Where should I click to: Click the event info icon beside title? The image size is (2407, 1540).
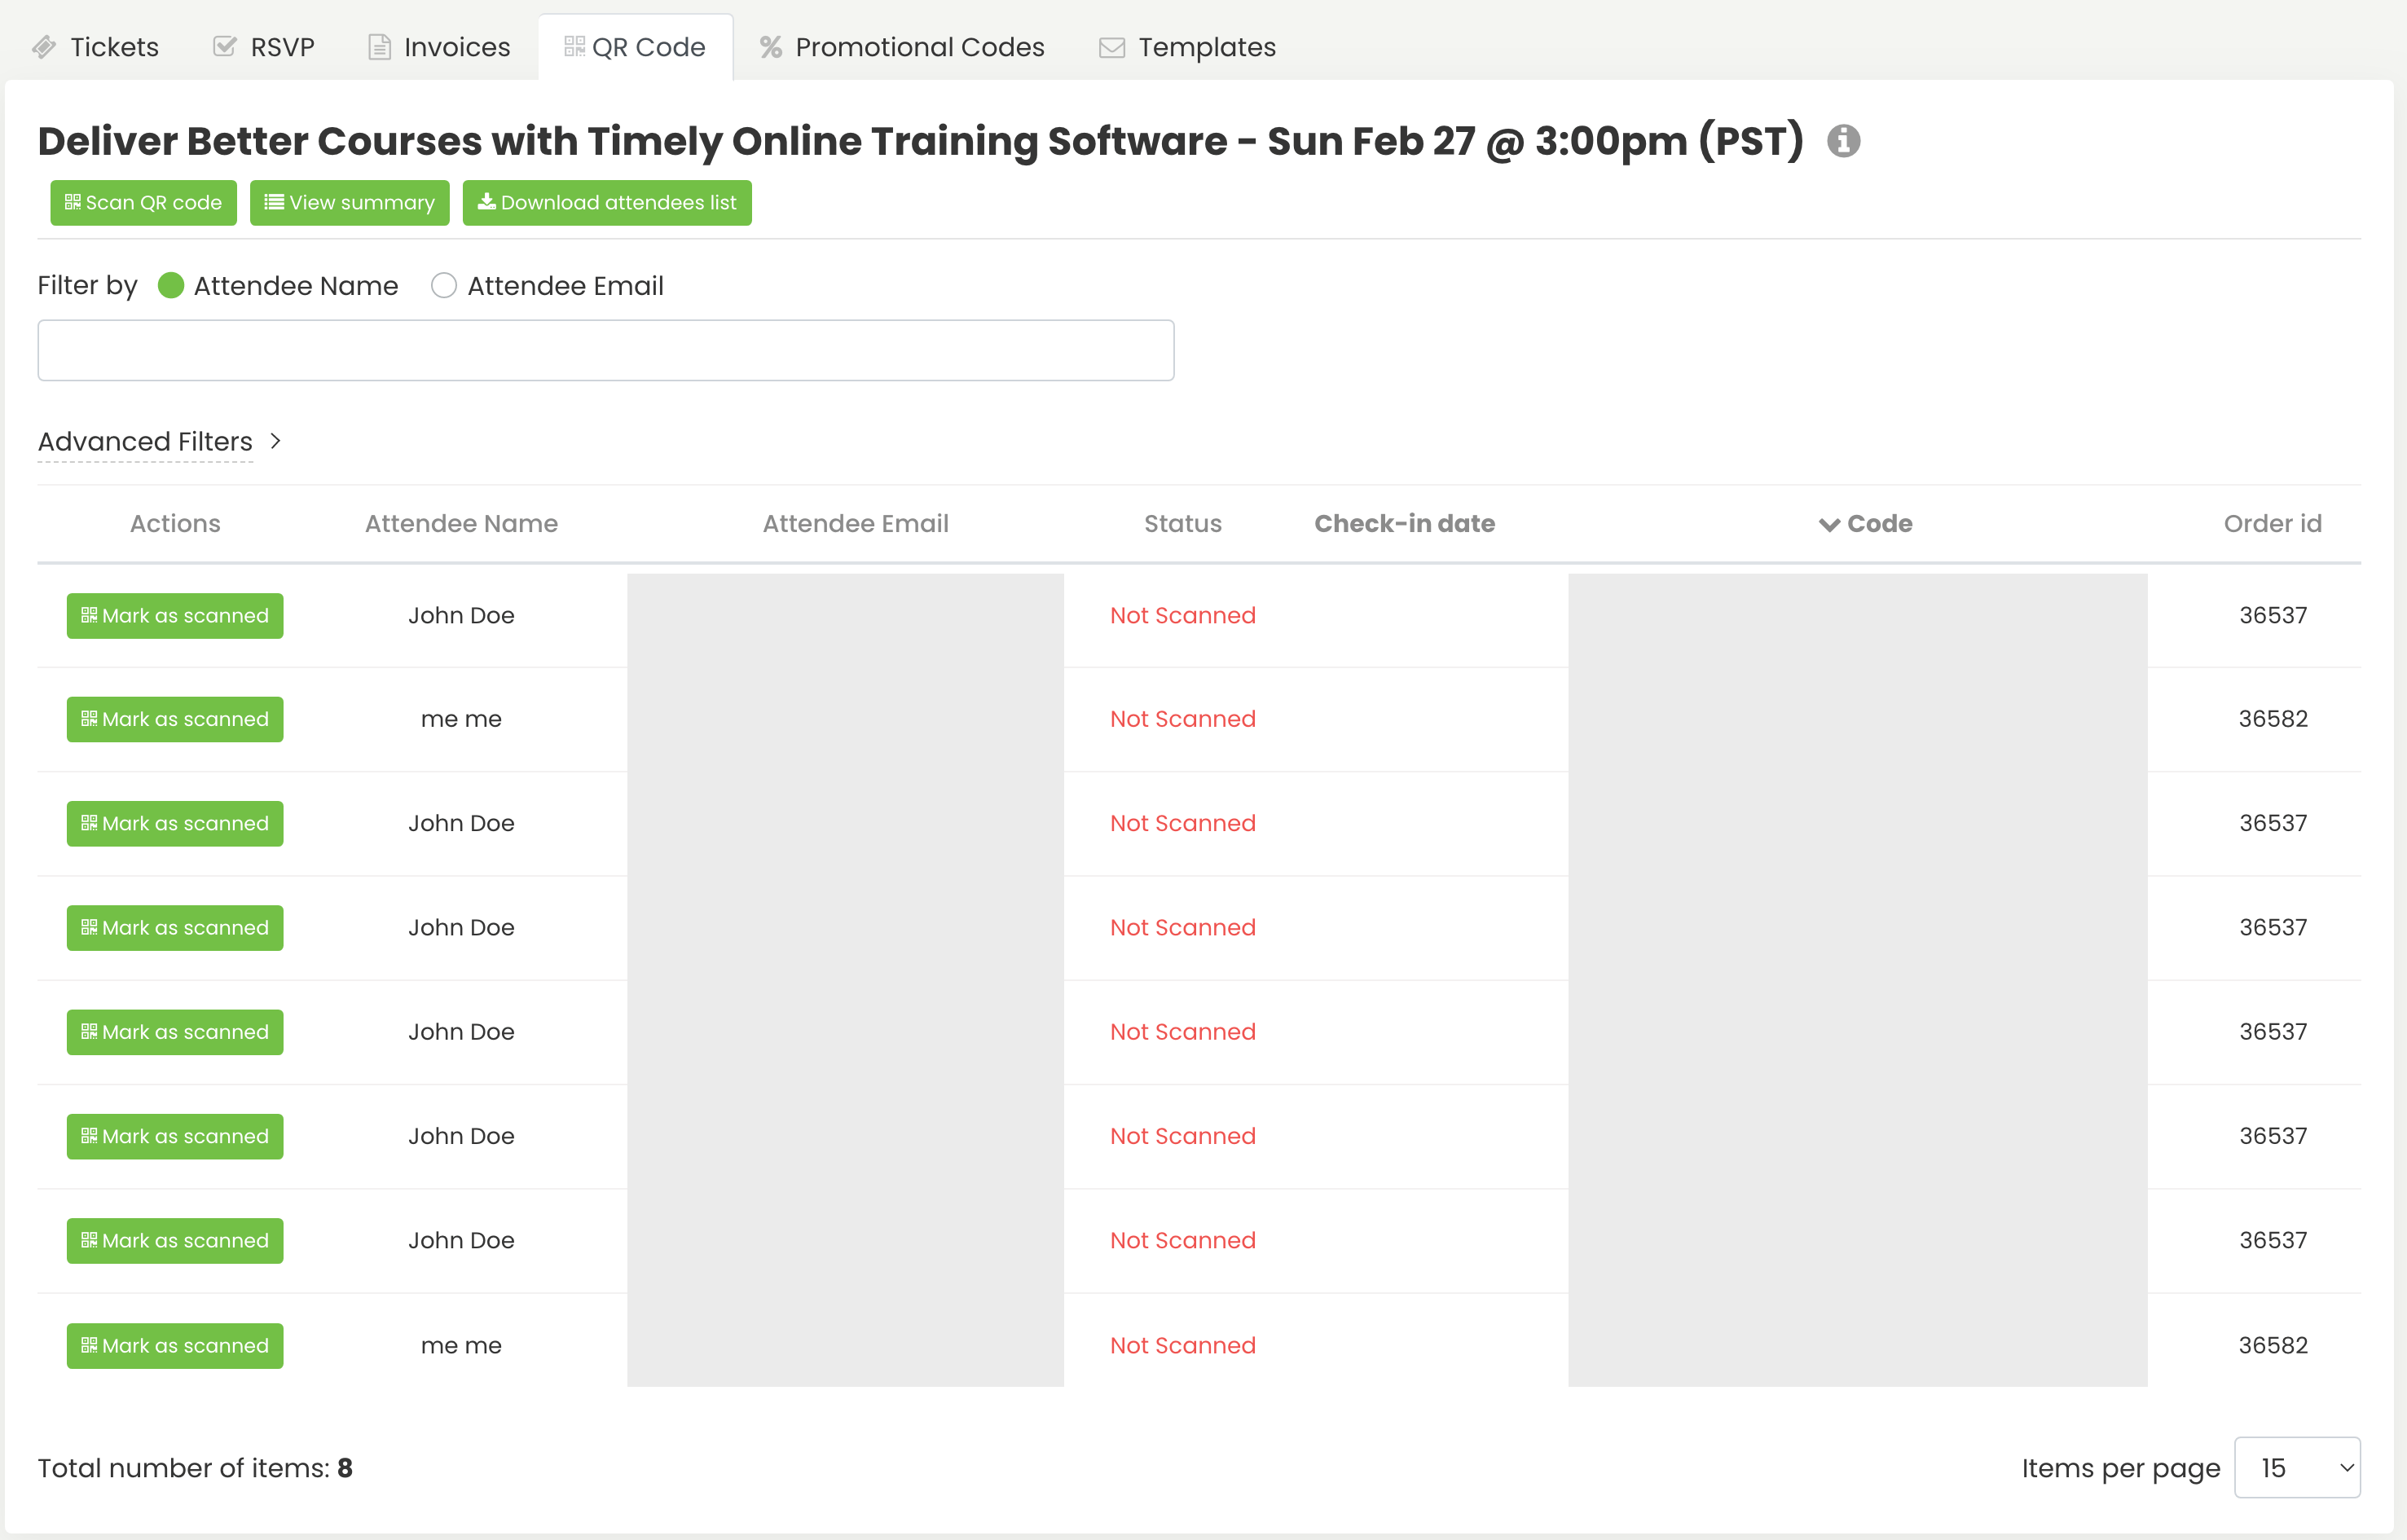tap(1843, 141)
